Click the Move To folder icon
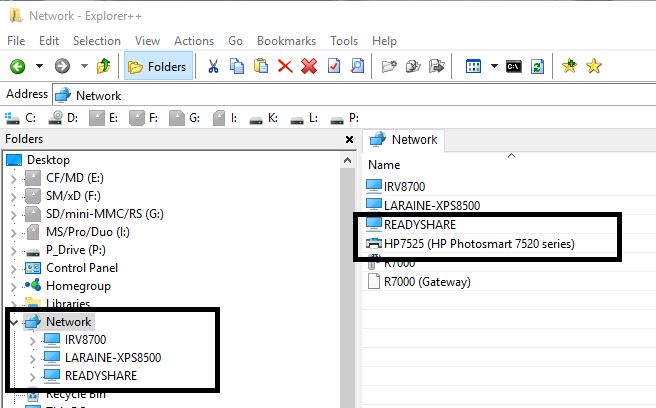Image resolution: width=656 pixels, height=408 pixels. tap(437, 66)
